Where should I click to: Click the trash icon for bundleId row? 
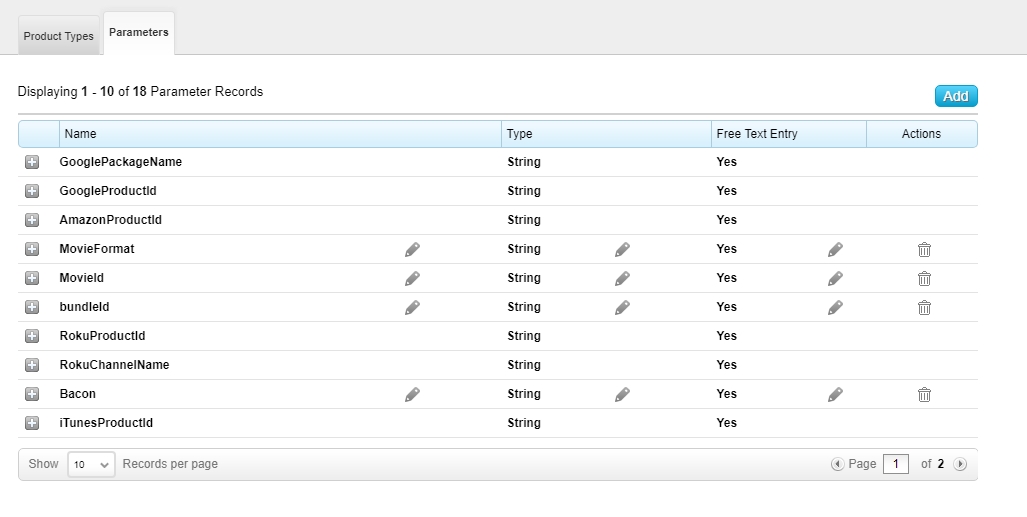pos(924,308)
